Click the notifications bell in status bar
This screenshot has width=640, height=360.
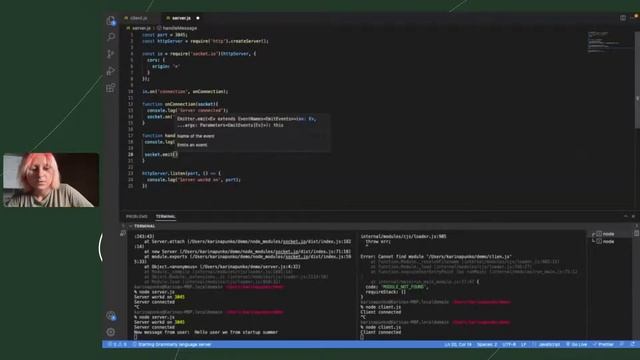633,344
